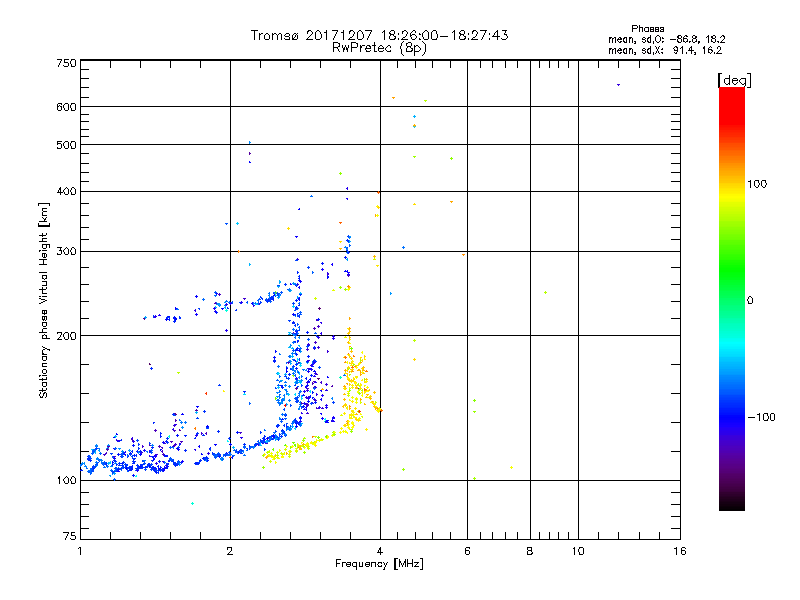Image resolution: width=800 pixels, height=600 pixels.
Task: Click the y-axis tick label "100" in kilometers
Action: [66, 481]
